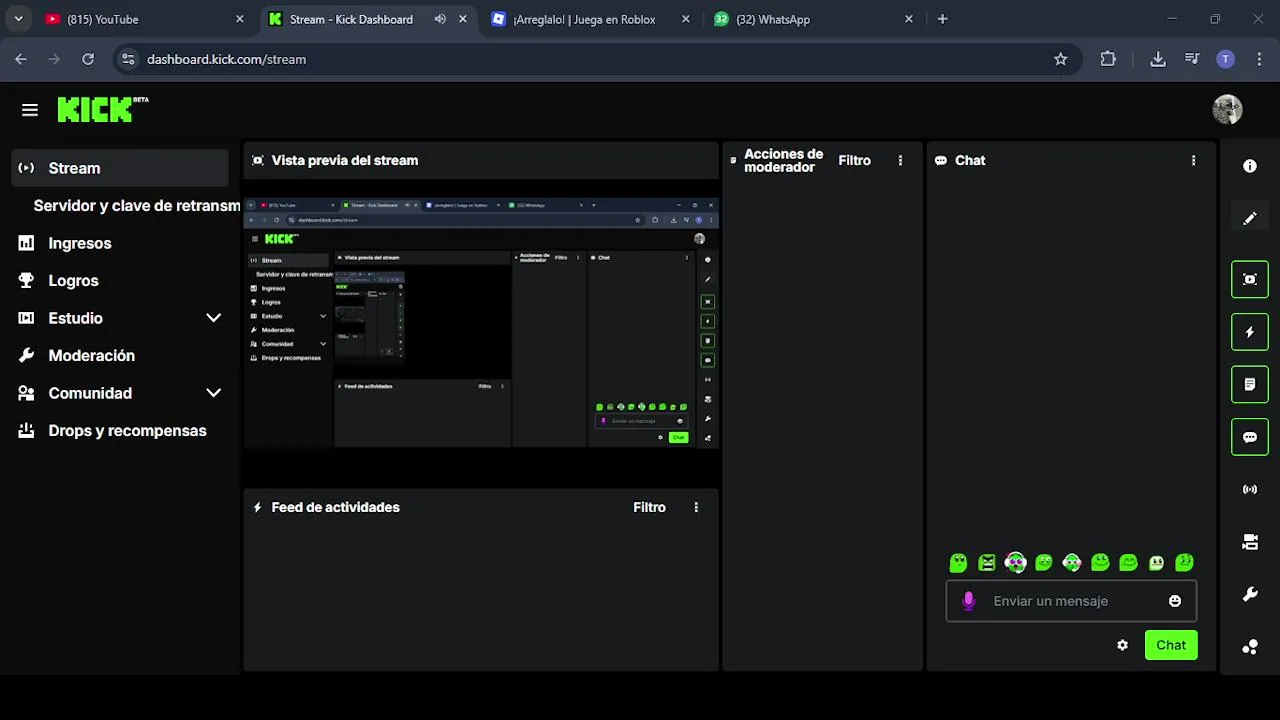
Task: Send message with green Chat button
Action: coord(1171,645)
